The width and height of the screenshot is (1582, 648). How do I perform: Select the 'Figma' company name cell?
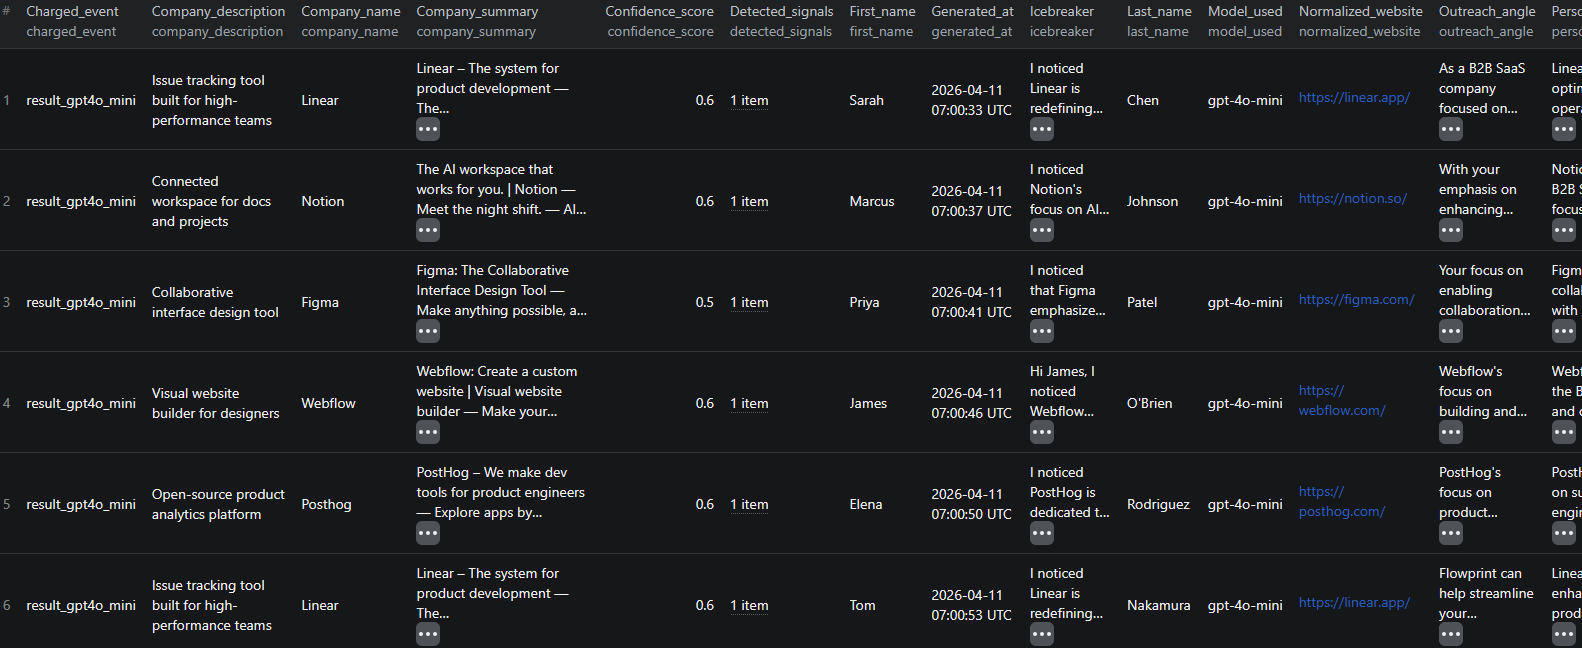pyautogui.click(x=320, y=302)
